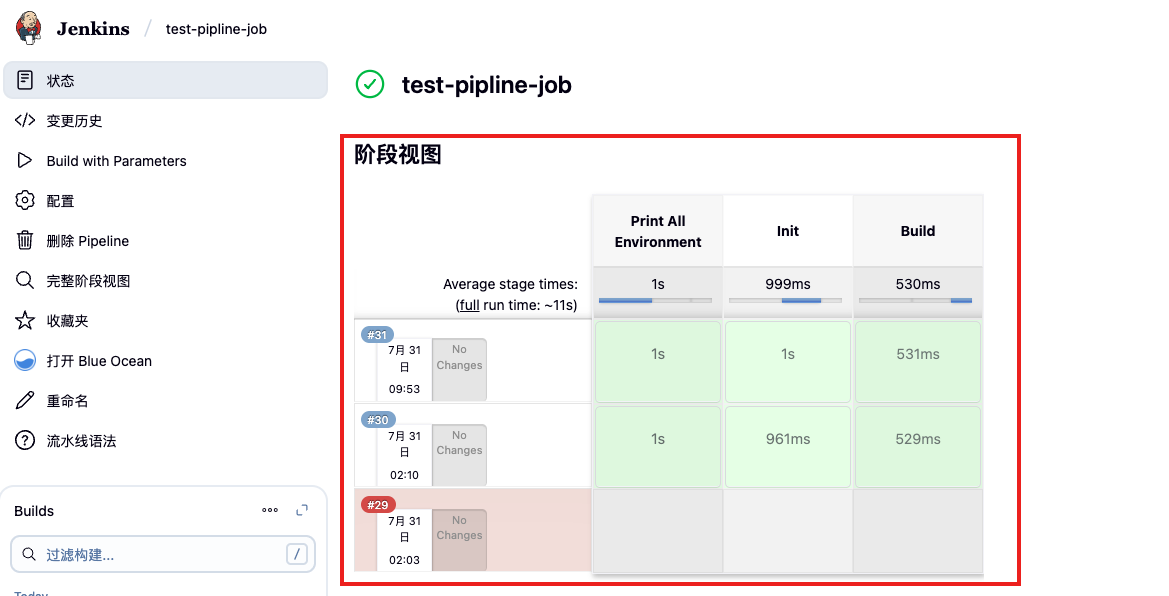Open 流水线语法 help icon
Image resolution: width=1169 pixels, height=596 pixels.
[25, 441]
